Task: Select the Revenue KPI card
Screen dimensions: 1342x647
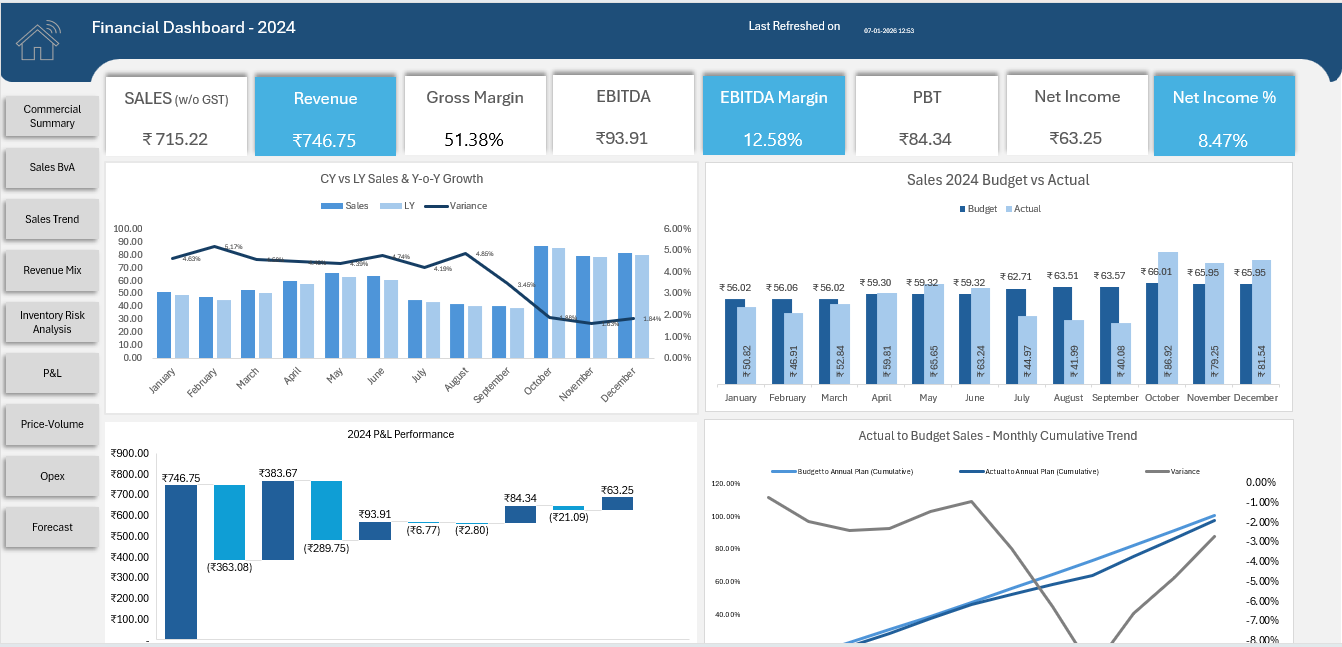Action: [x=325, y=114]
